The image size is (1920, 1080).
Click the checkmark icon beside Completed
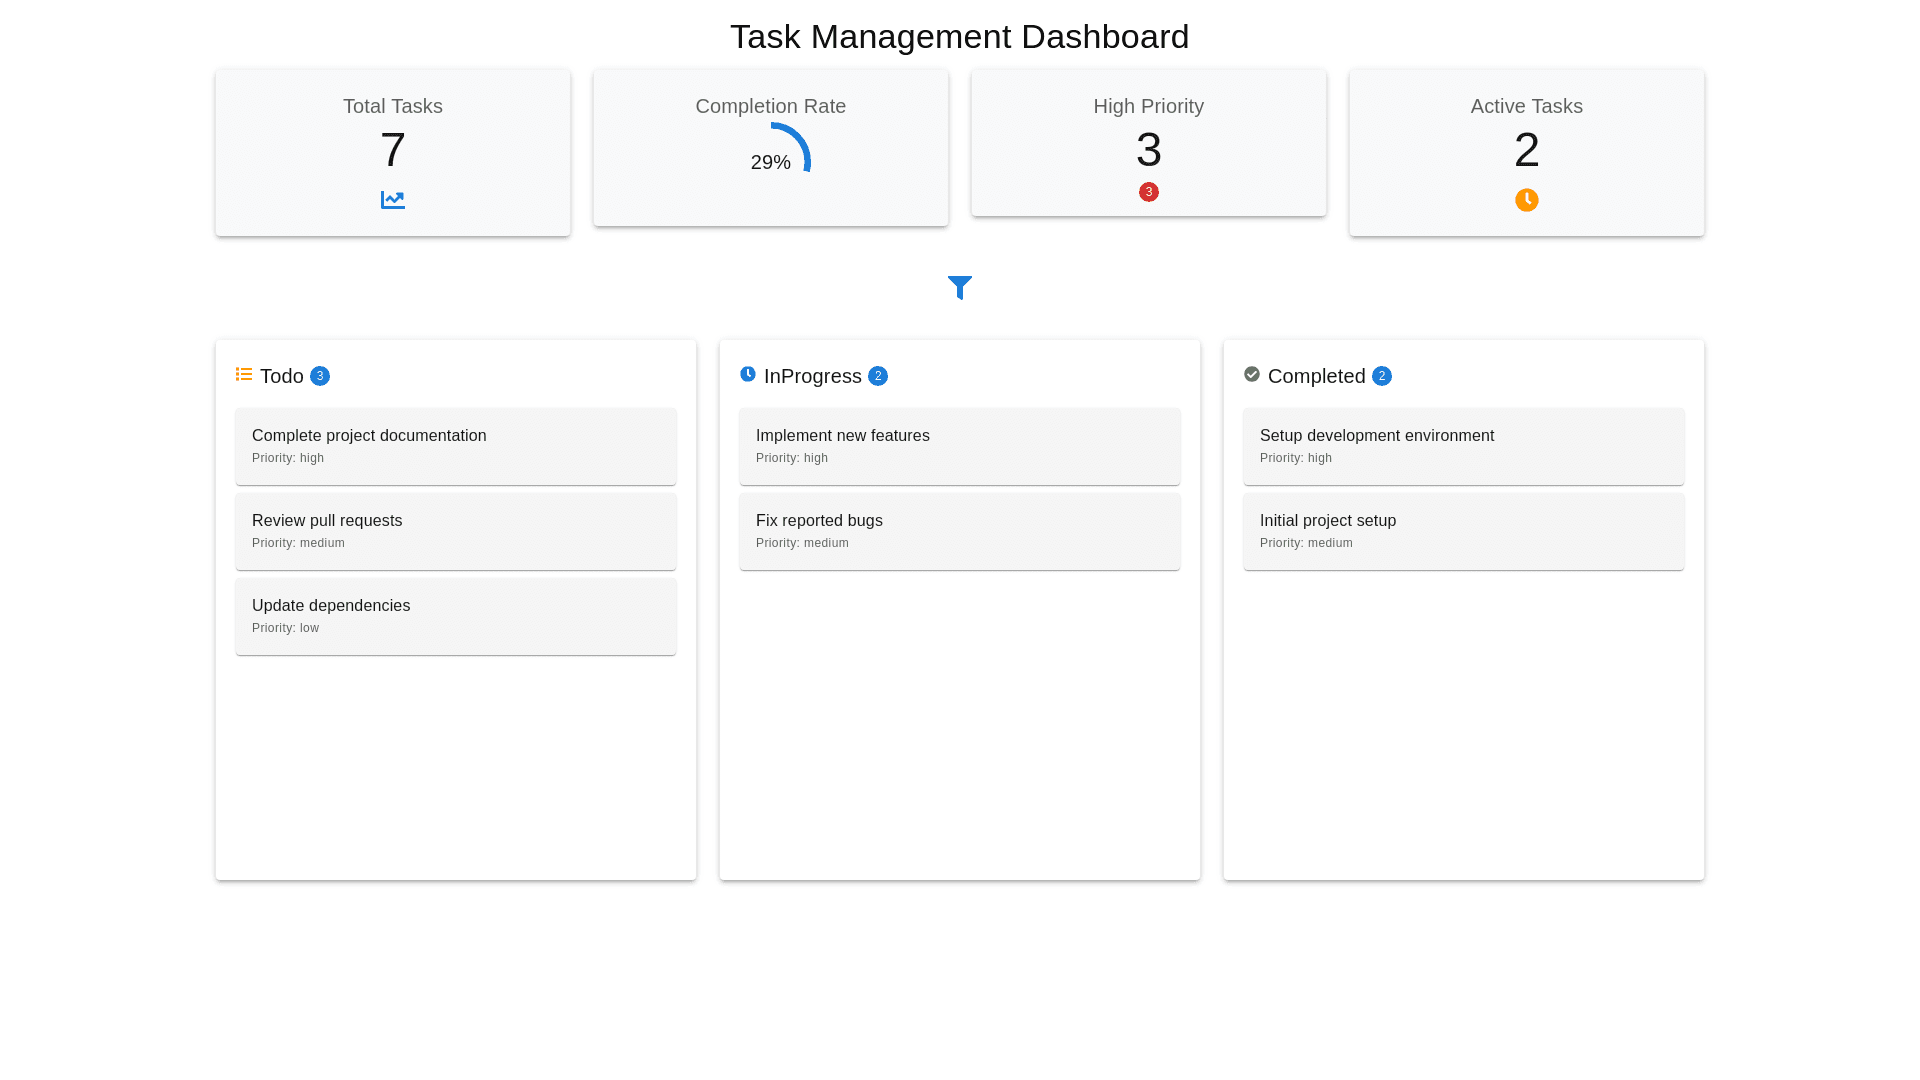1251,374
